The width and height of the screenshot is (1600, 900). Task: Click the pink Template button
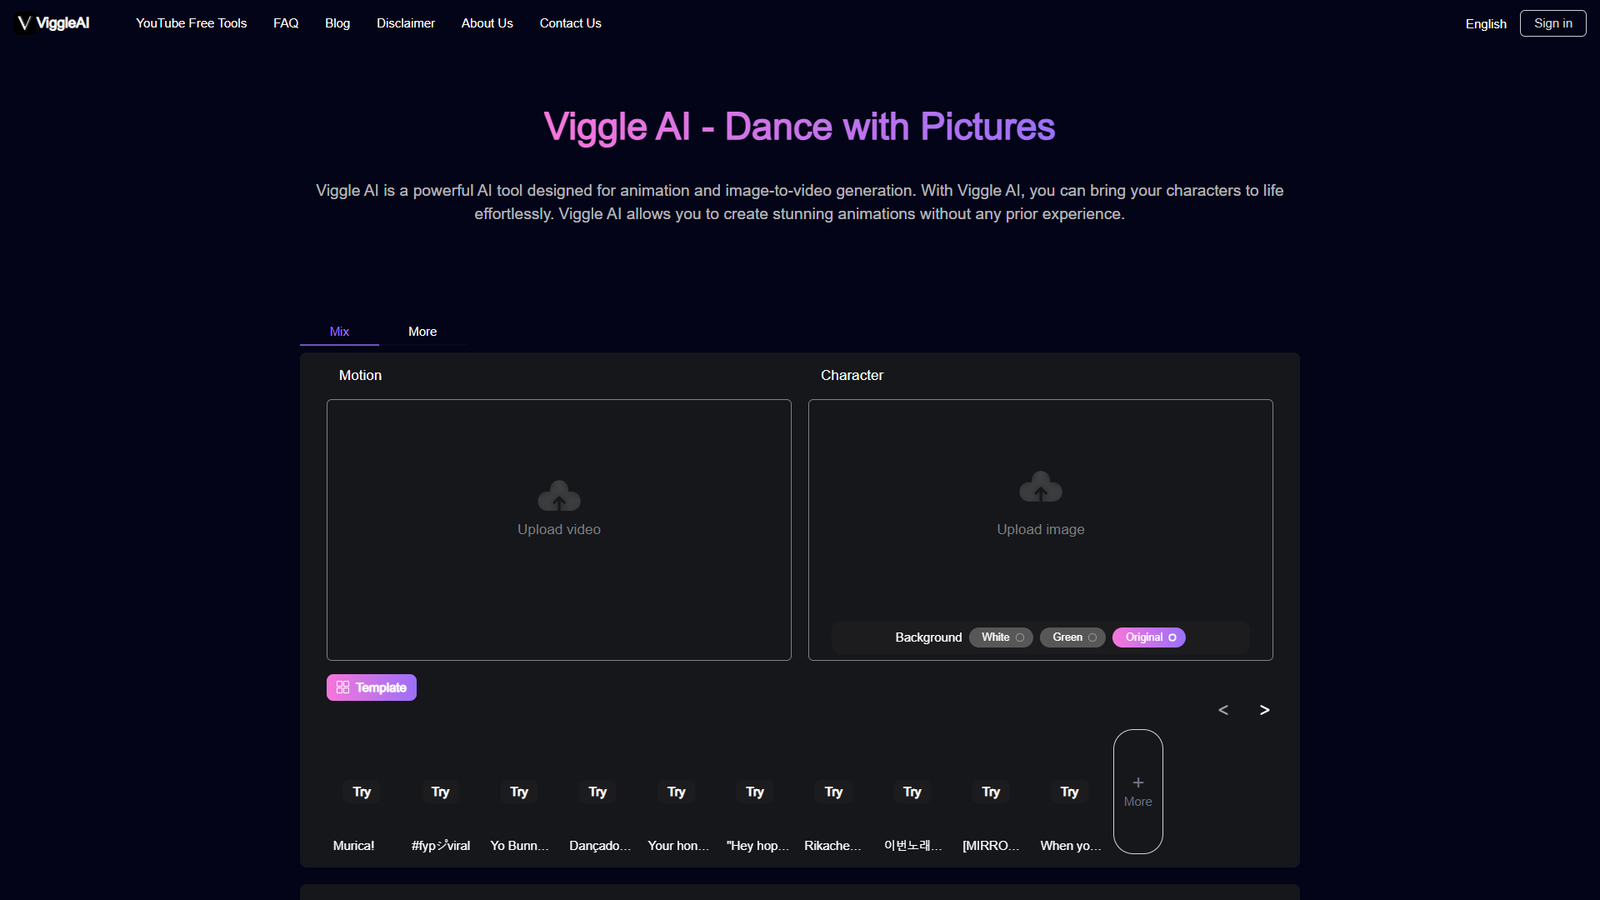[x=371, y=688]
